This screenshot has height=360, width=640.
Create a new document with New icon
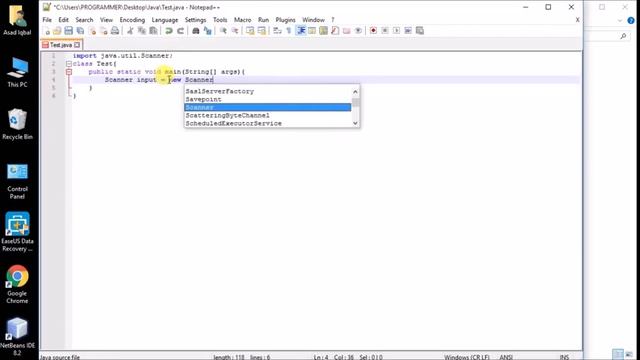[47, 31]
